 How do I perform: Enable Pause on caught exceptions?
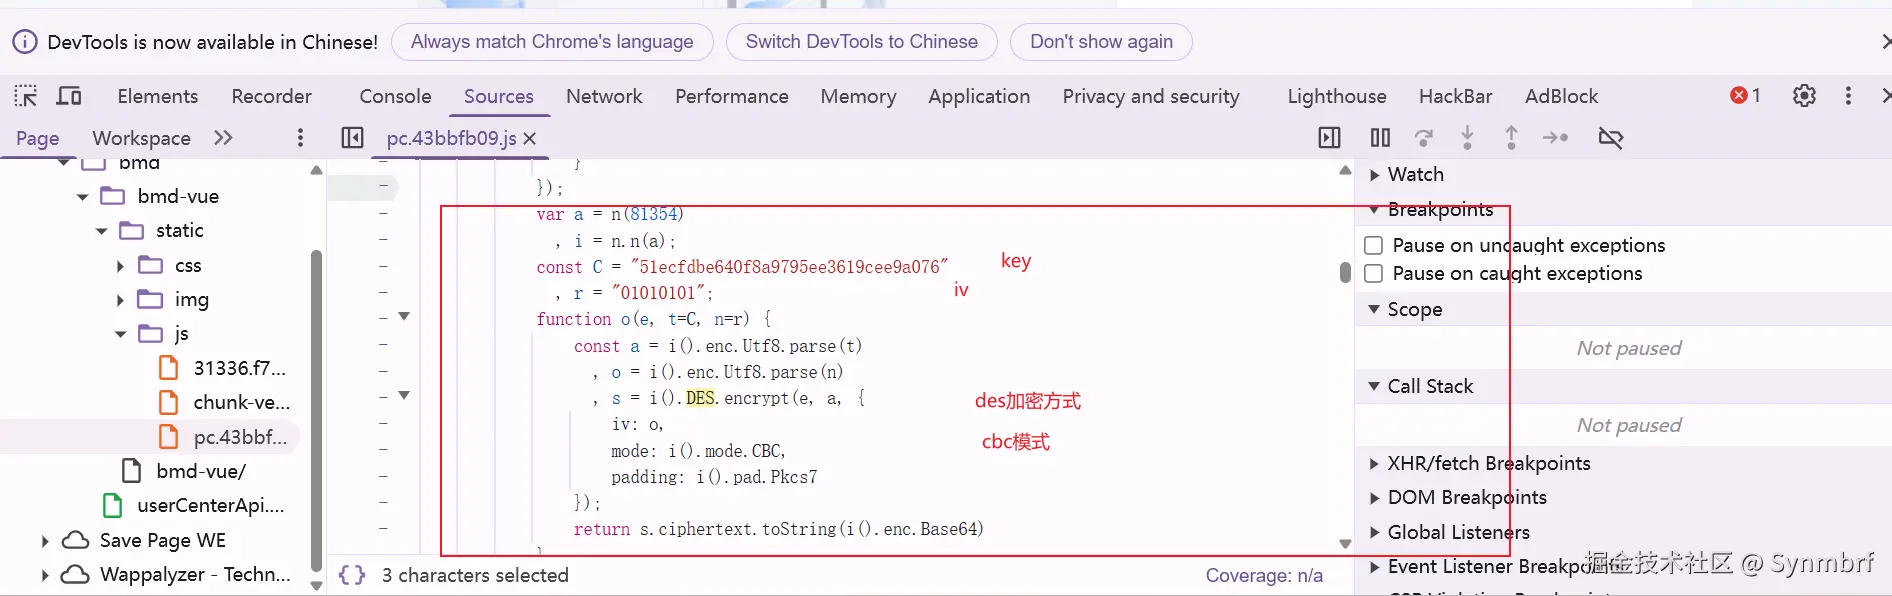pyautogui.click(x=1373, y=273)
